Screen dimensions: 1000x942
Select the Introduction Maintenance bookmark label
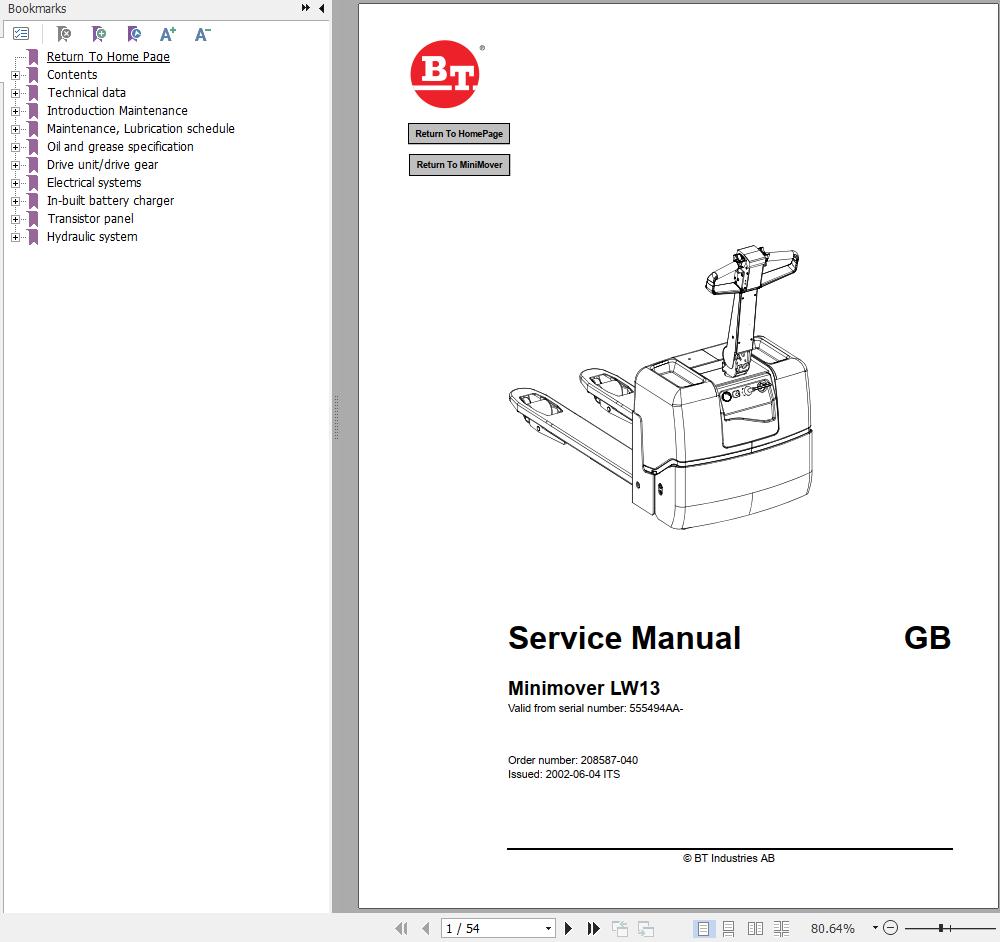(x=117, y=110)
